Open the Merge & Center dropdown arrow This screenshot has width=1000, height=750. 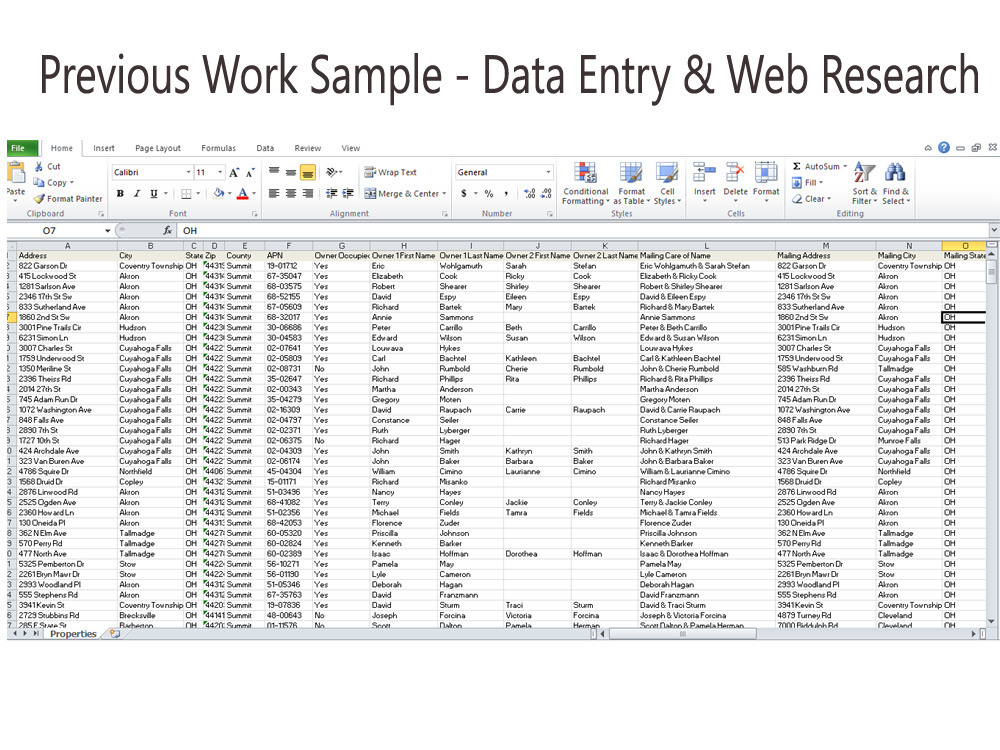pyautogui.click(x=444, y=193)
